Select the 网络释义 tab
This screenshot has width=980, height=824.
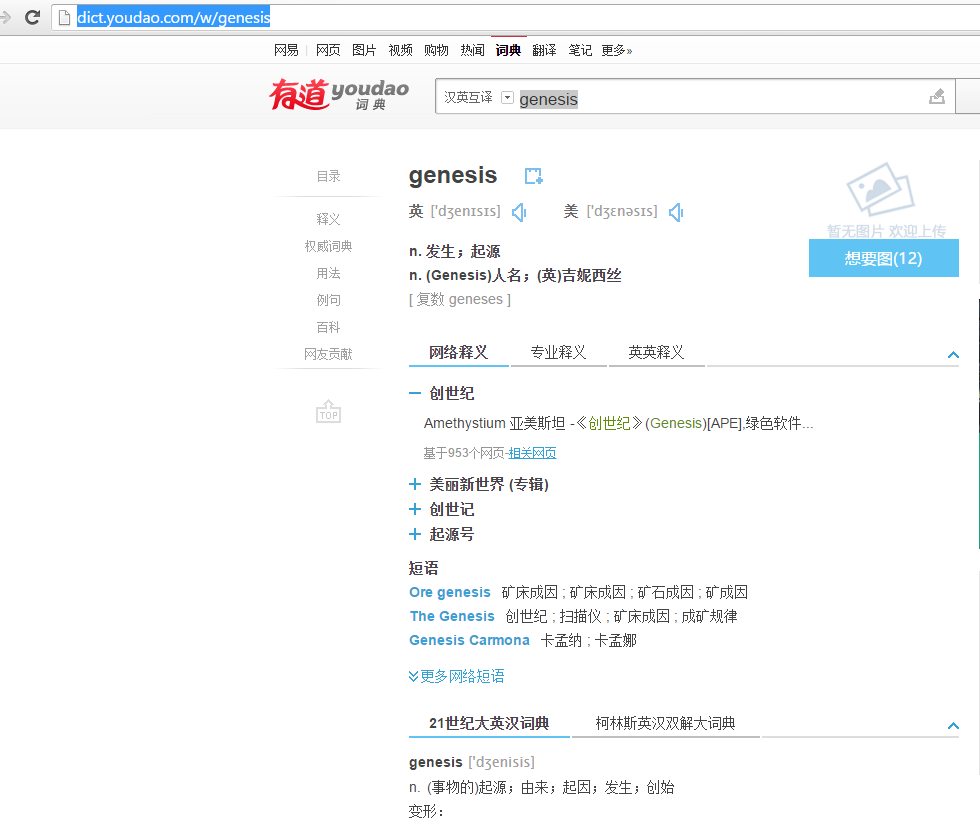458,353
